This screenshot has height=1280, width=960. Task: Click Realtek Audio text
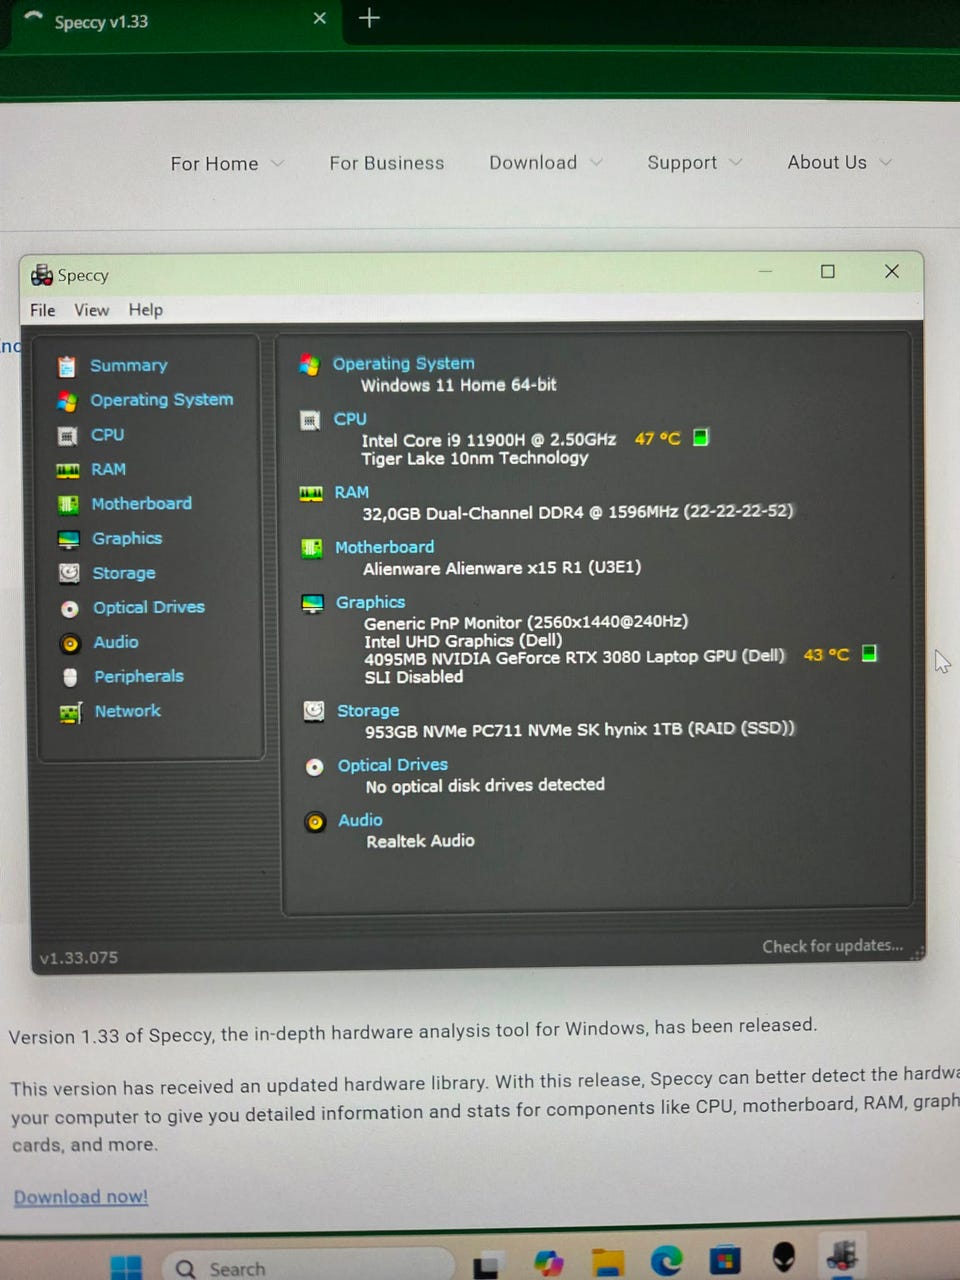tap(420, 841)
